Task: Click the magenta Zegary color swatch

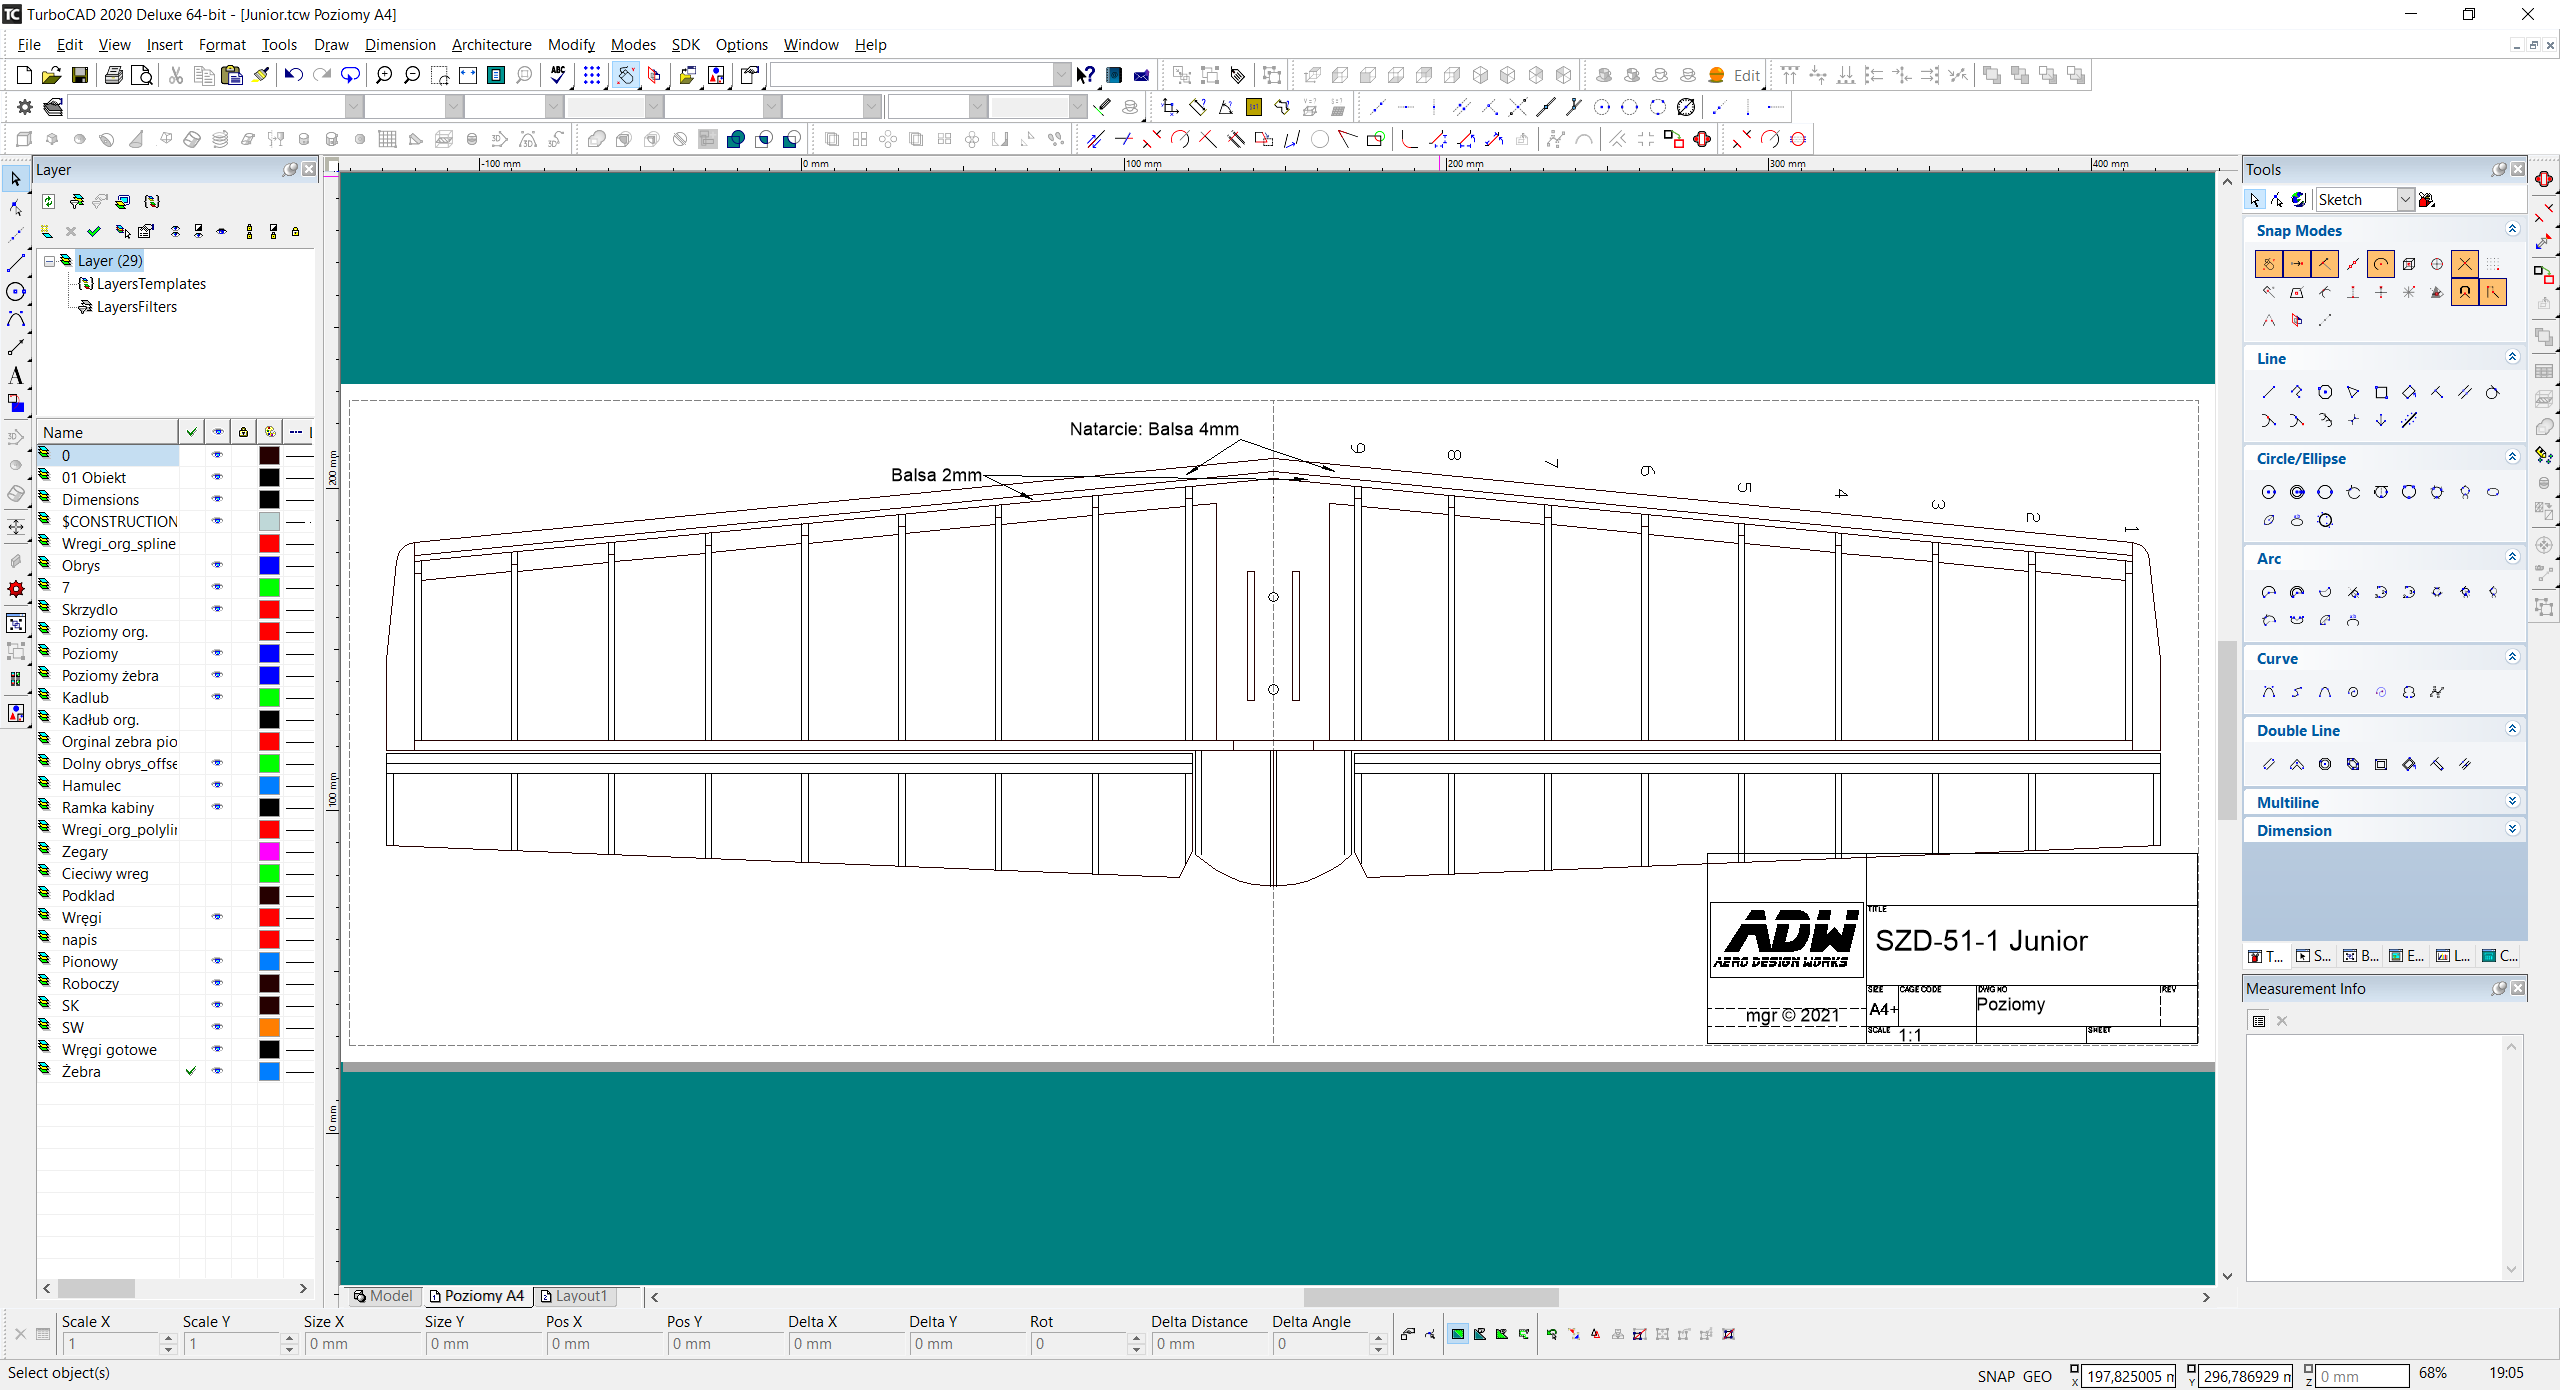Action: 269,851
